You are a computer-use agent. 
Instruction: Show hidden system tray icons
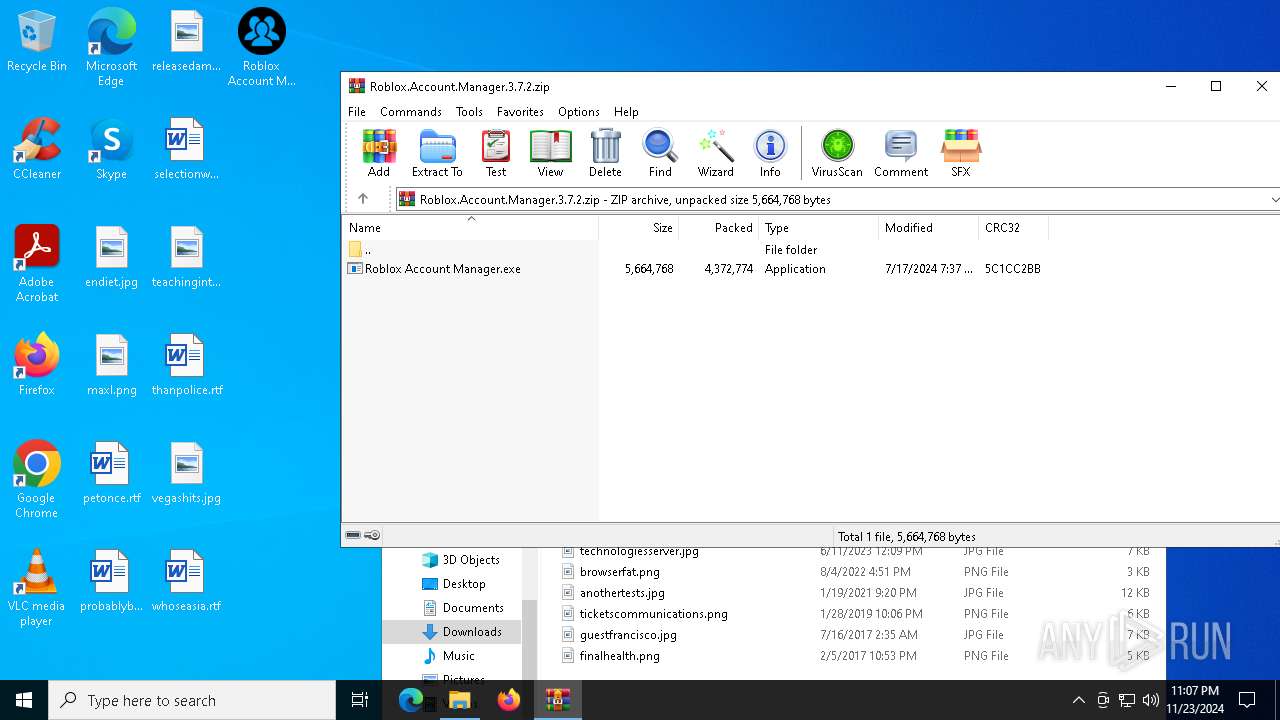coord(1078,700)
